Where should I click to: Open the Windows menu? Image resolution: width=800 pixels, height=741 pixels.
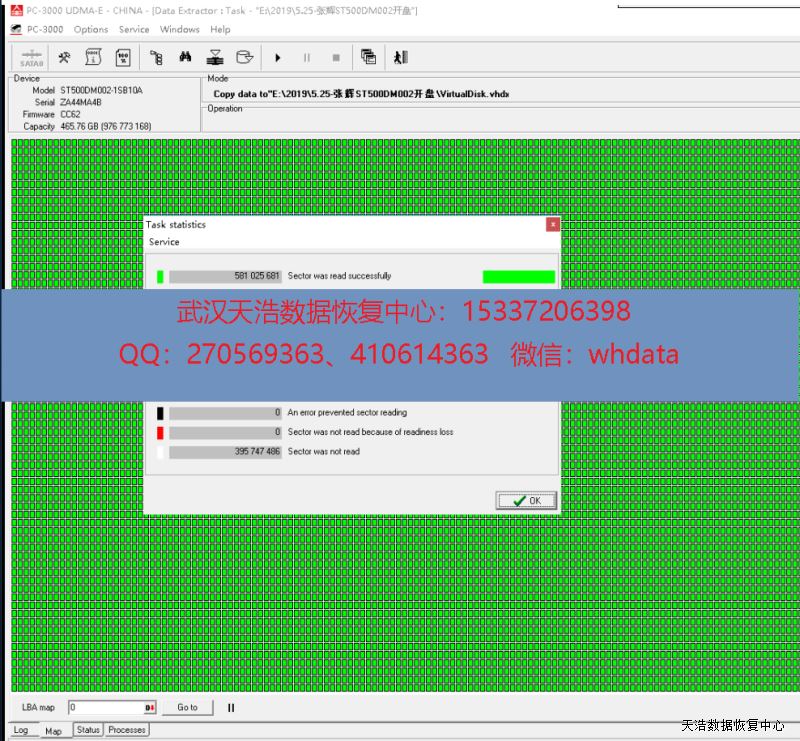180,30
